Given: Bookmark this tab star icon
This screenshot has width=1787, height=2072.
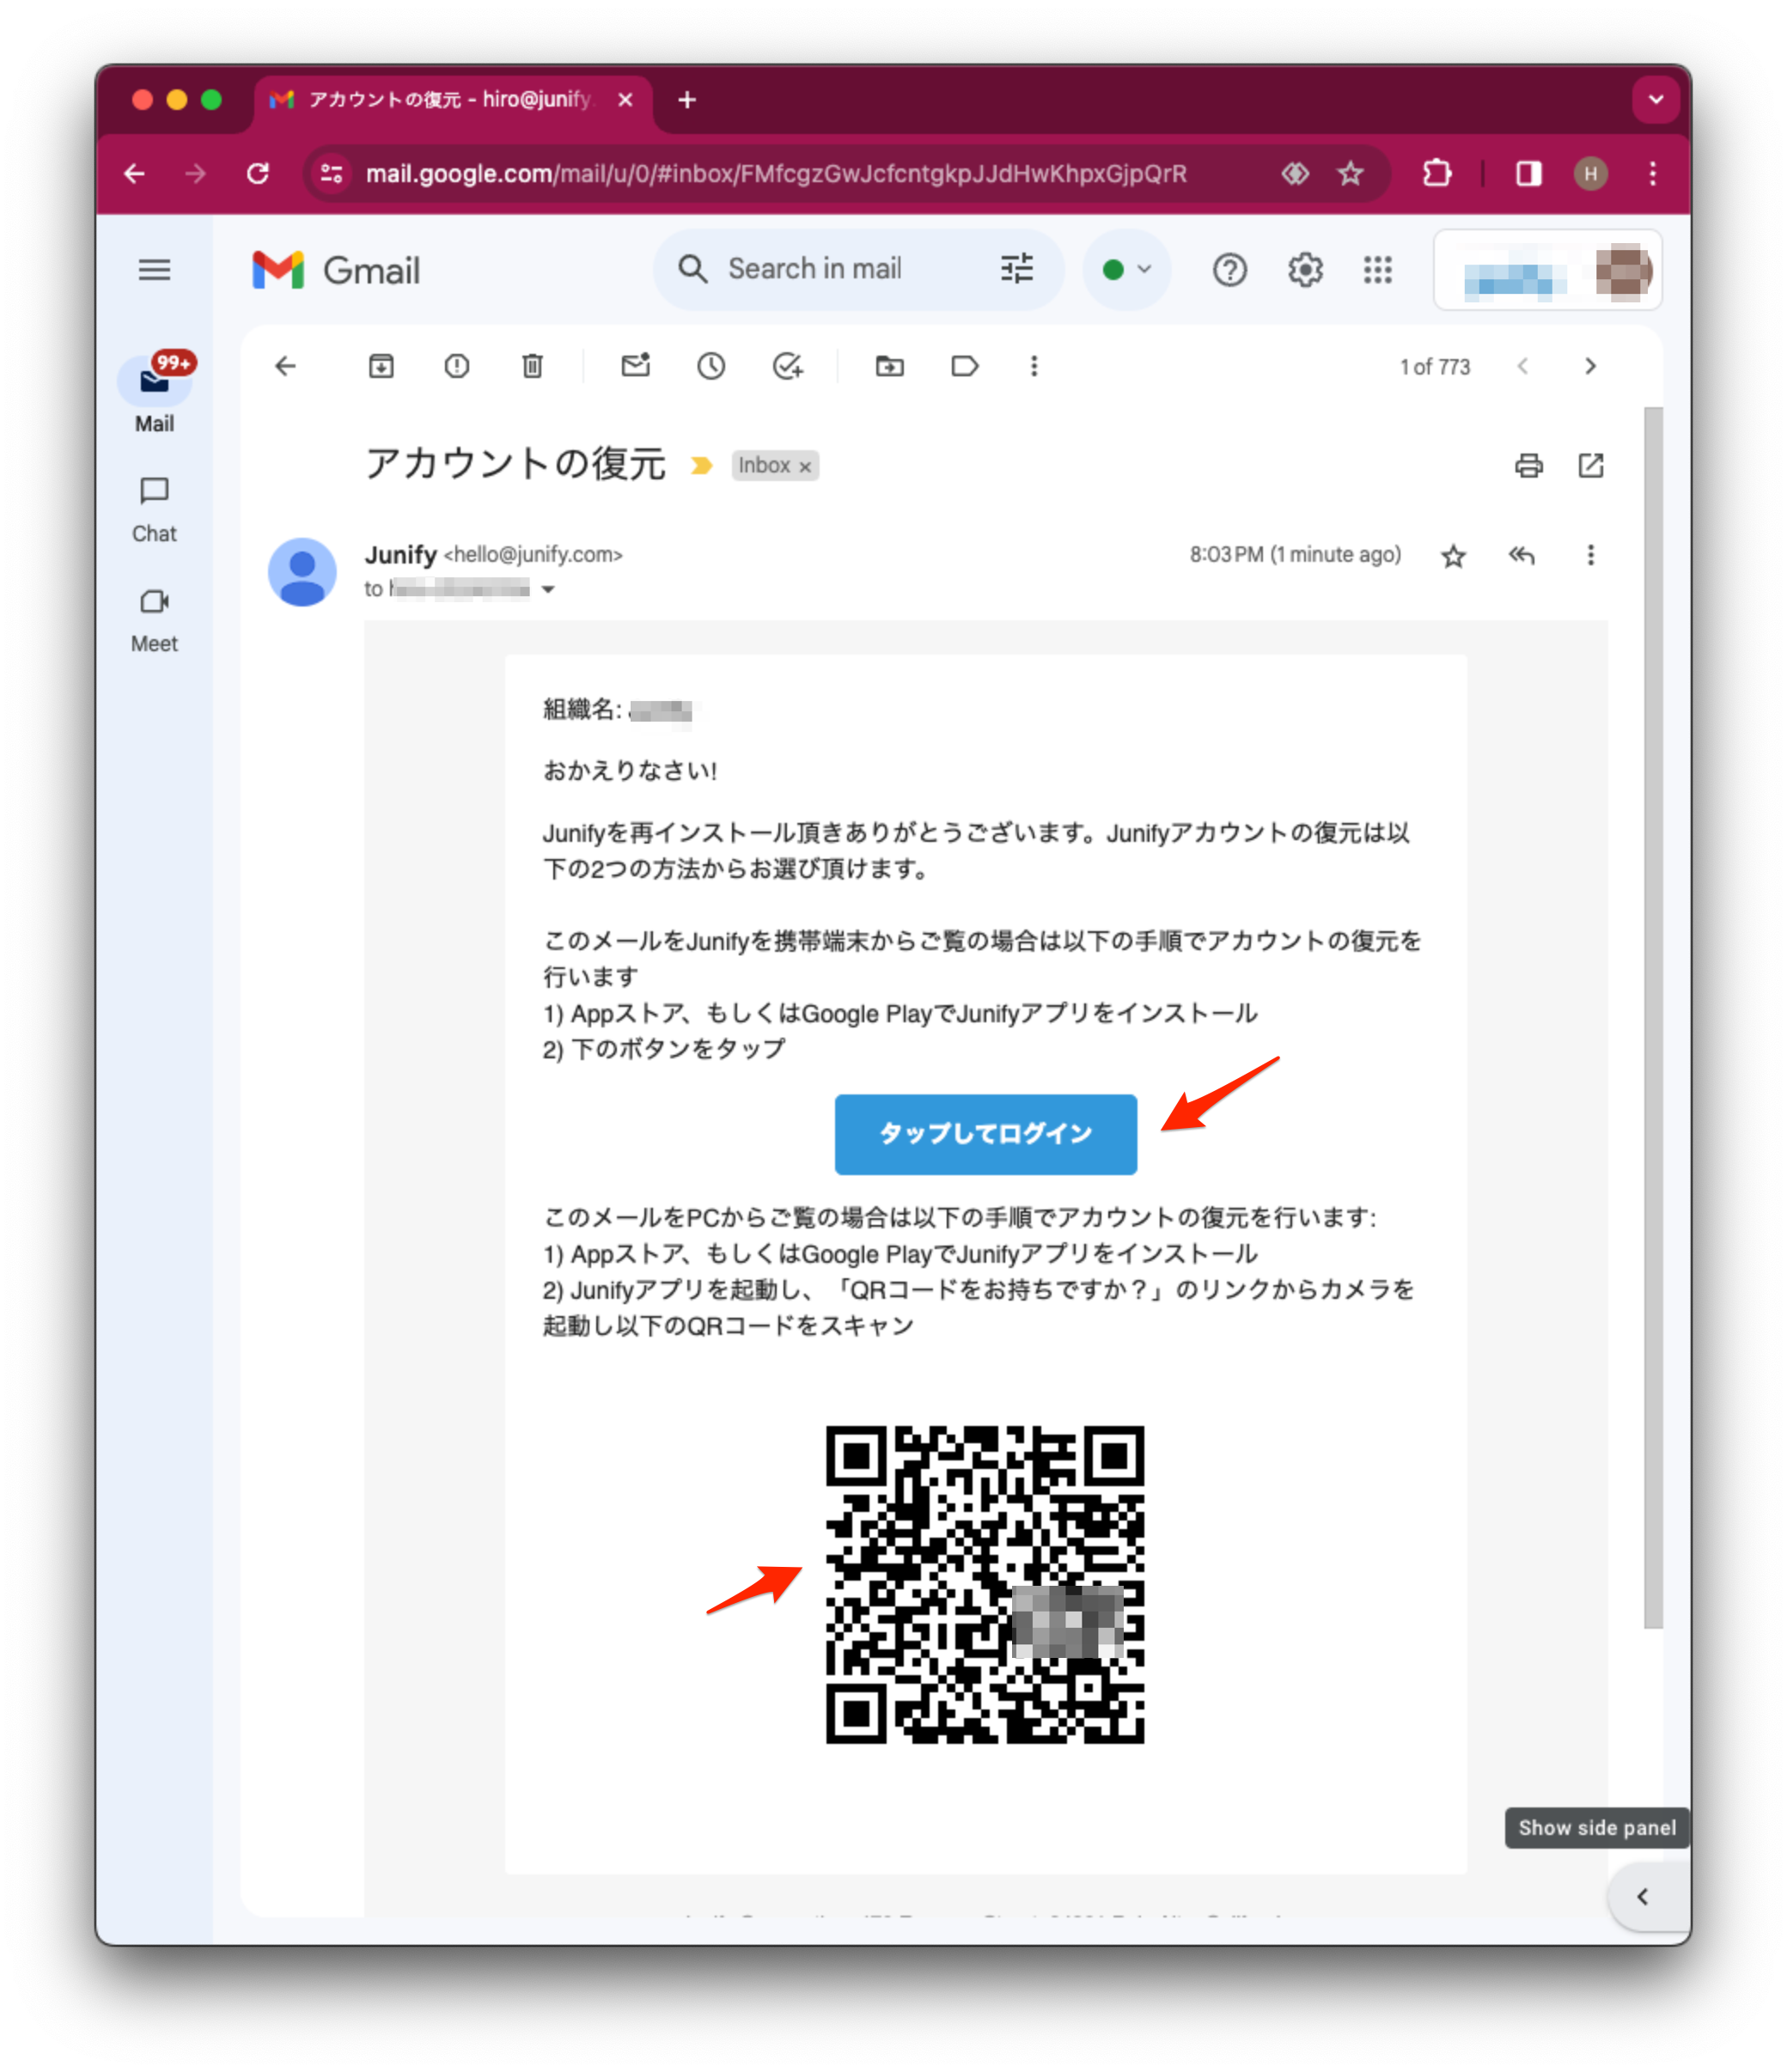Looking at the screenshot, I should [x=1351, y=174].
